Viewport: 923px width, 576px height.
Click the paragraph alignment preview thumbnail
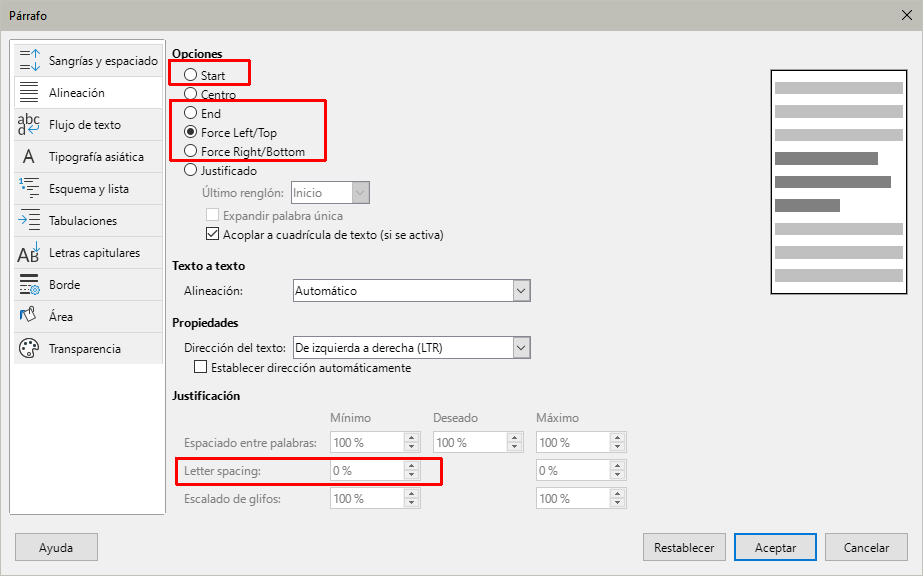[838, 181]
